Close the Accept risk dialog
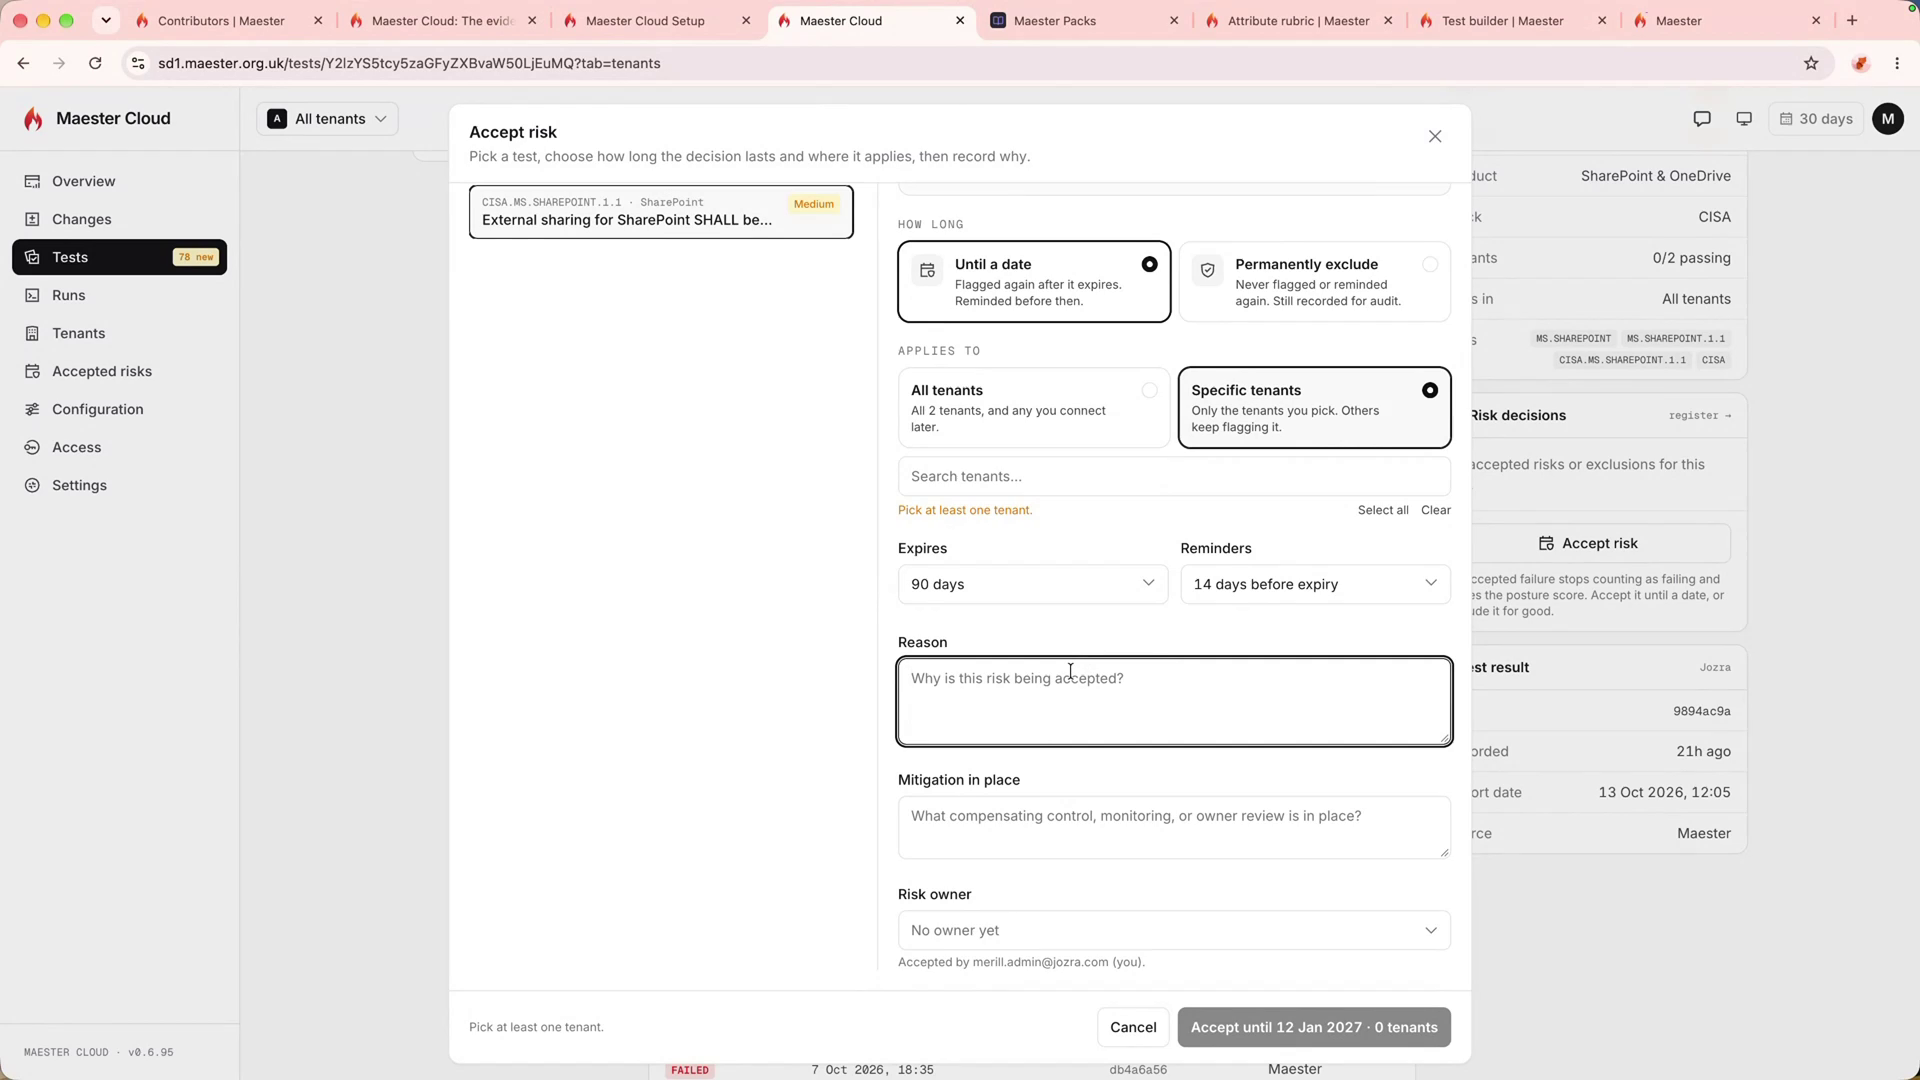Viewport: 1920px width, 1080px height. [x=1435, y=136]
